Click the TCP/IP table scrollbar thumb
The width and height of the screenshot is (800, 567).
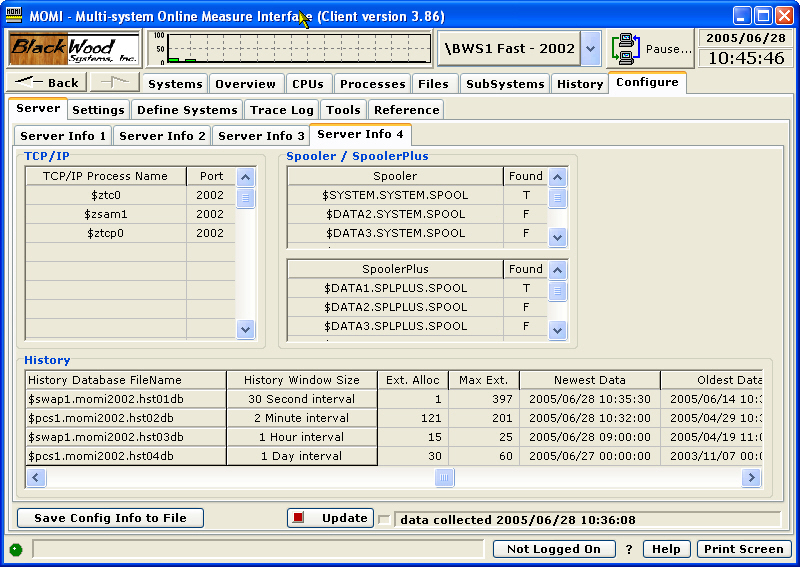(245, 198)
